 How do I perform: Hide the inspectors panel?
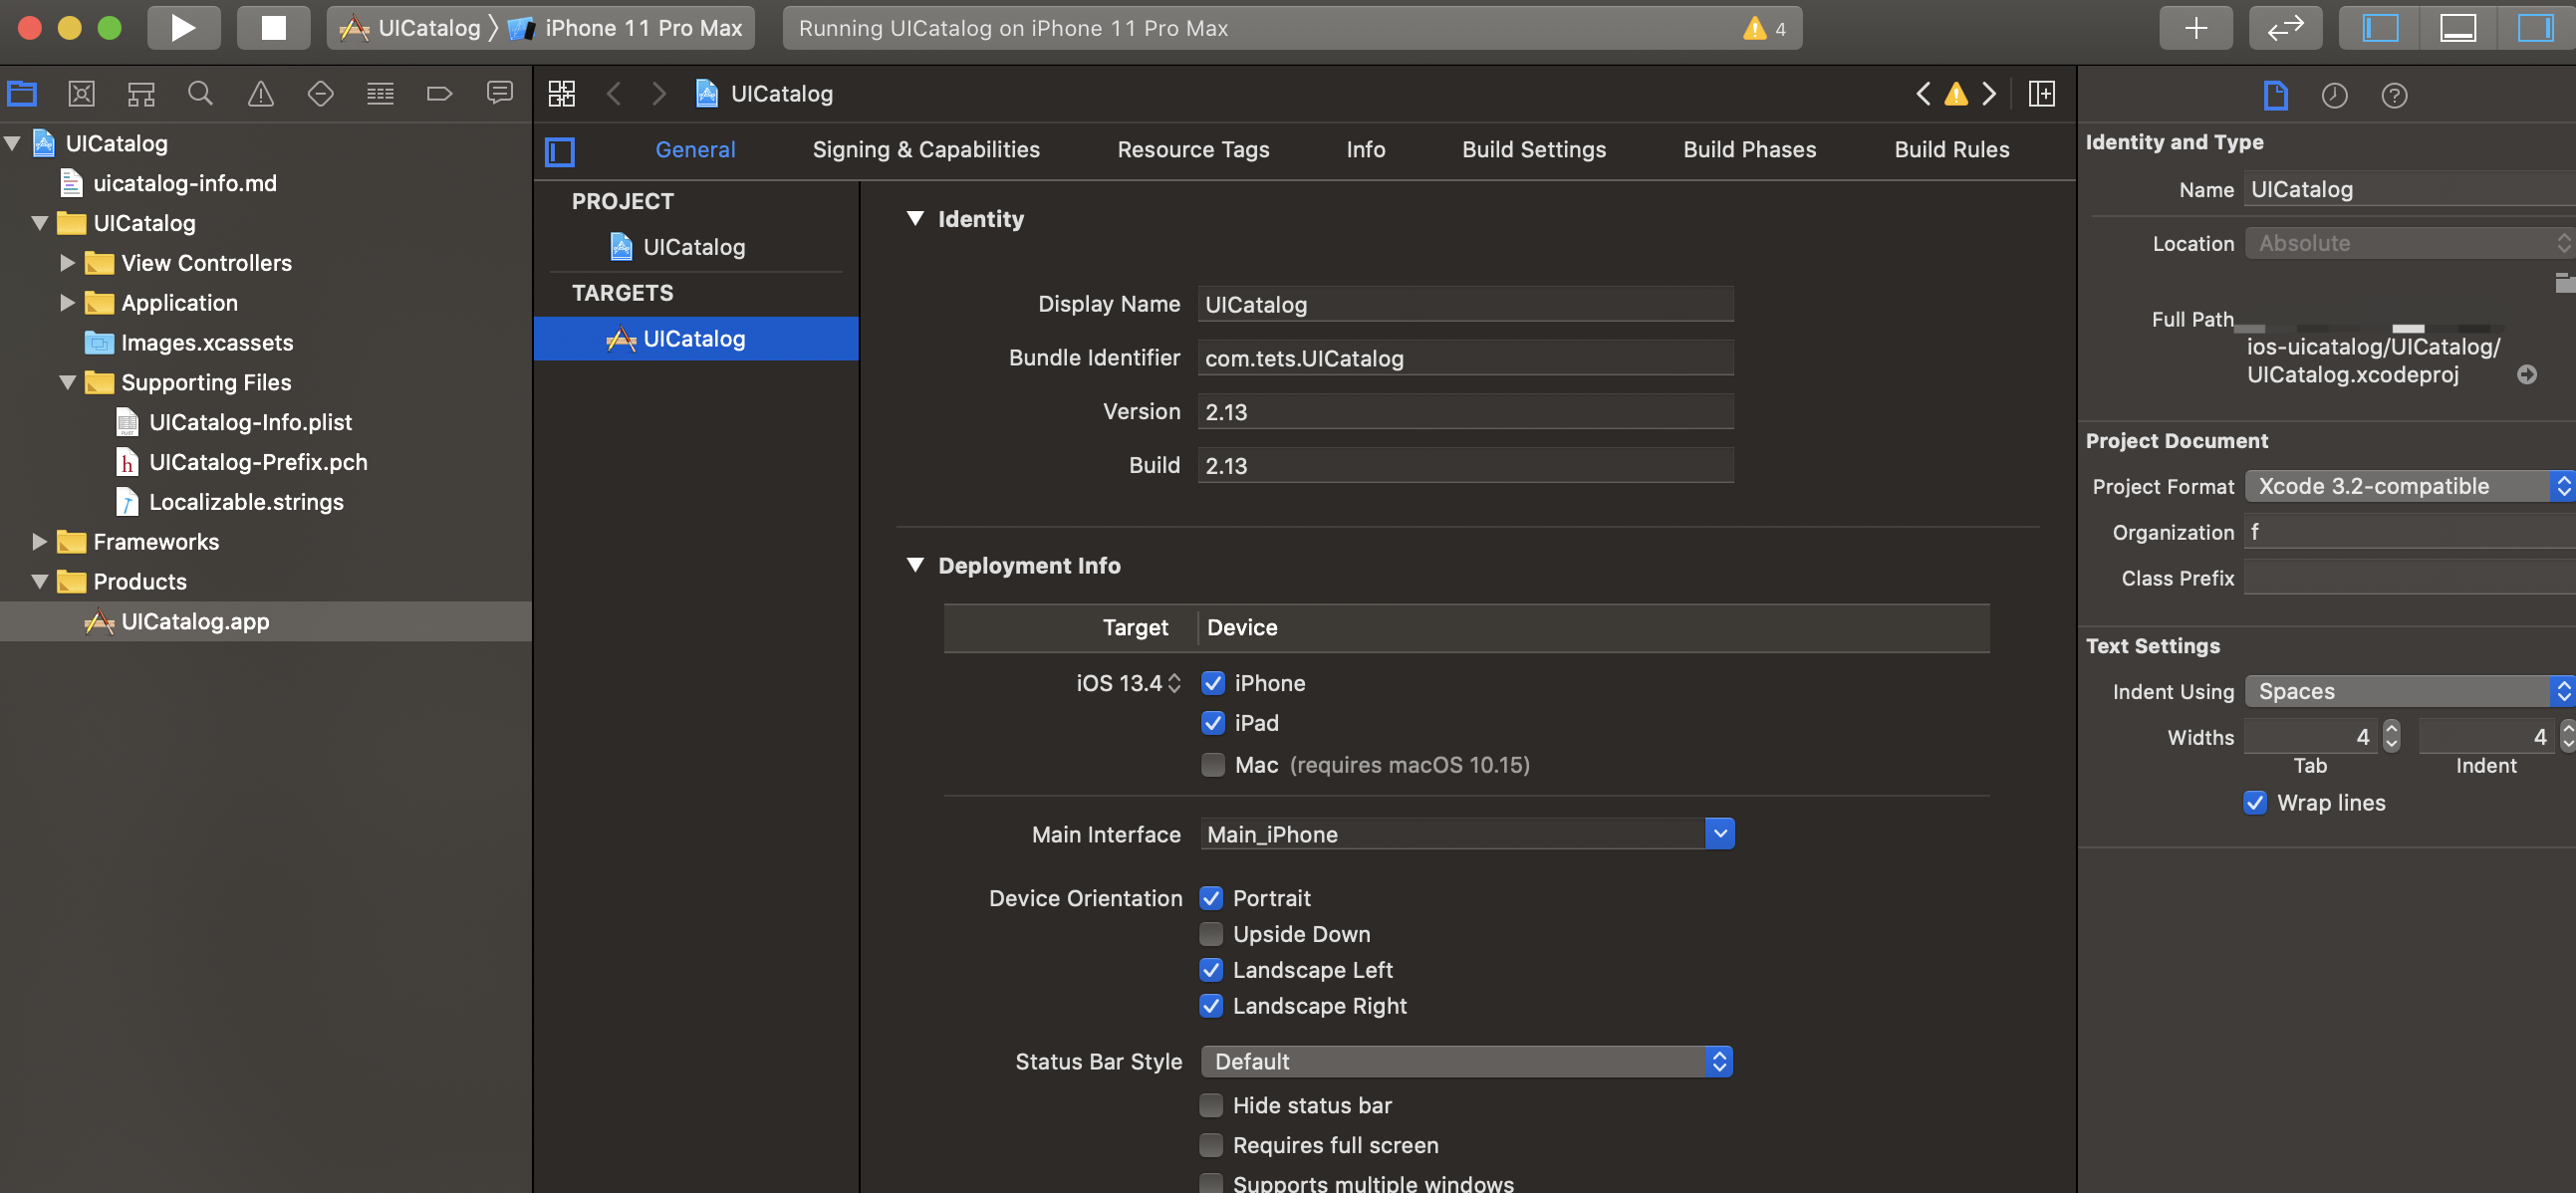tap(2535, 28)
